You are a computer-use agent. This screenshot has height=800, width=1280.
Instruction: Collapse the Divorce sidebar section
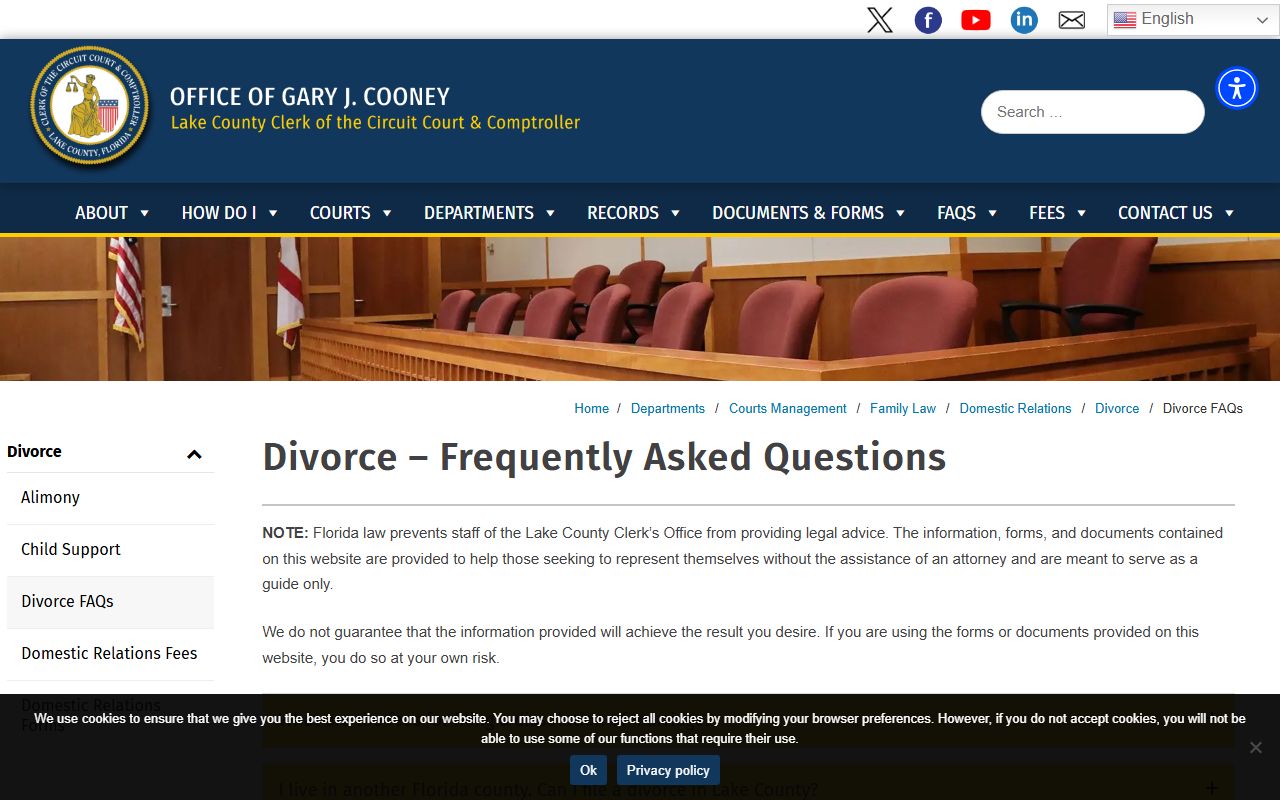(x=194, y=454)
